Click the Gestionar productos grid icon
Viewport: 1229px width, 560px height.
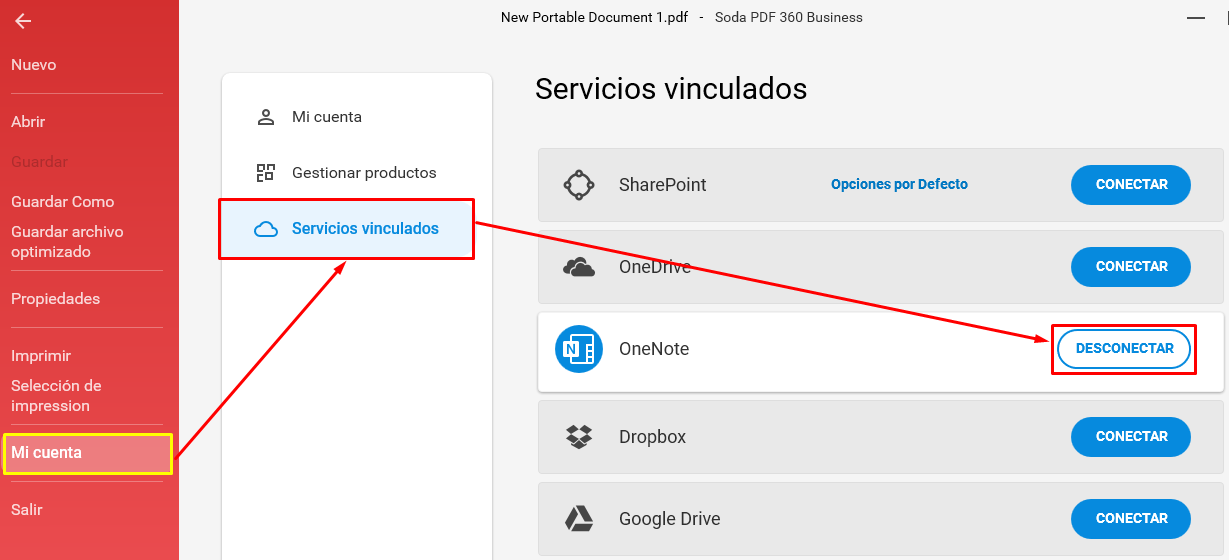pos(265,173)
